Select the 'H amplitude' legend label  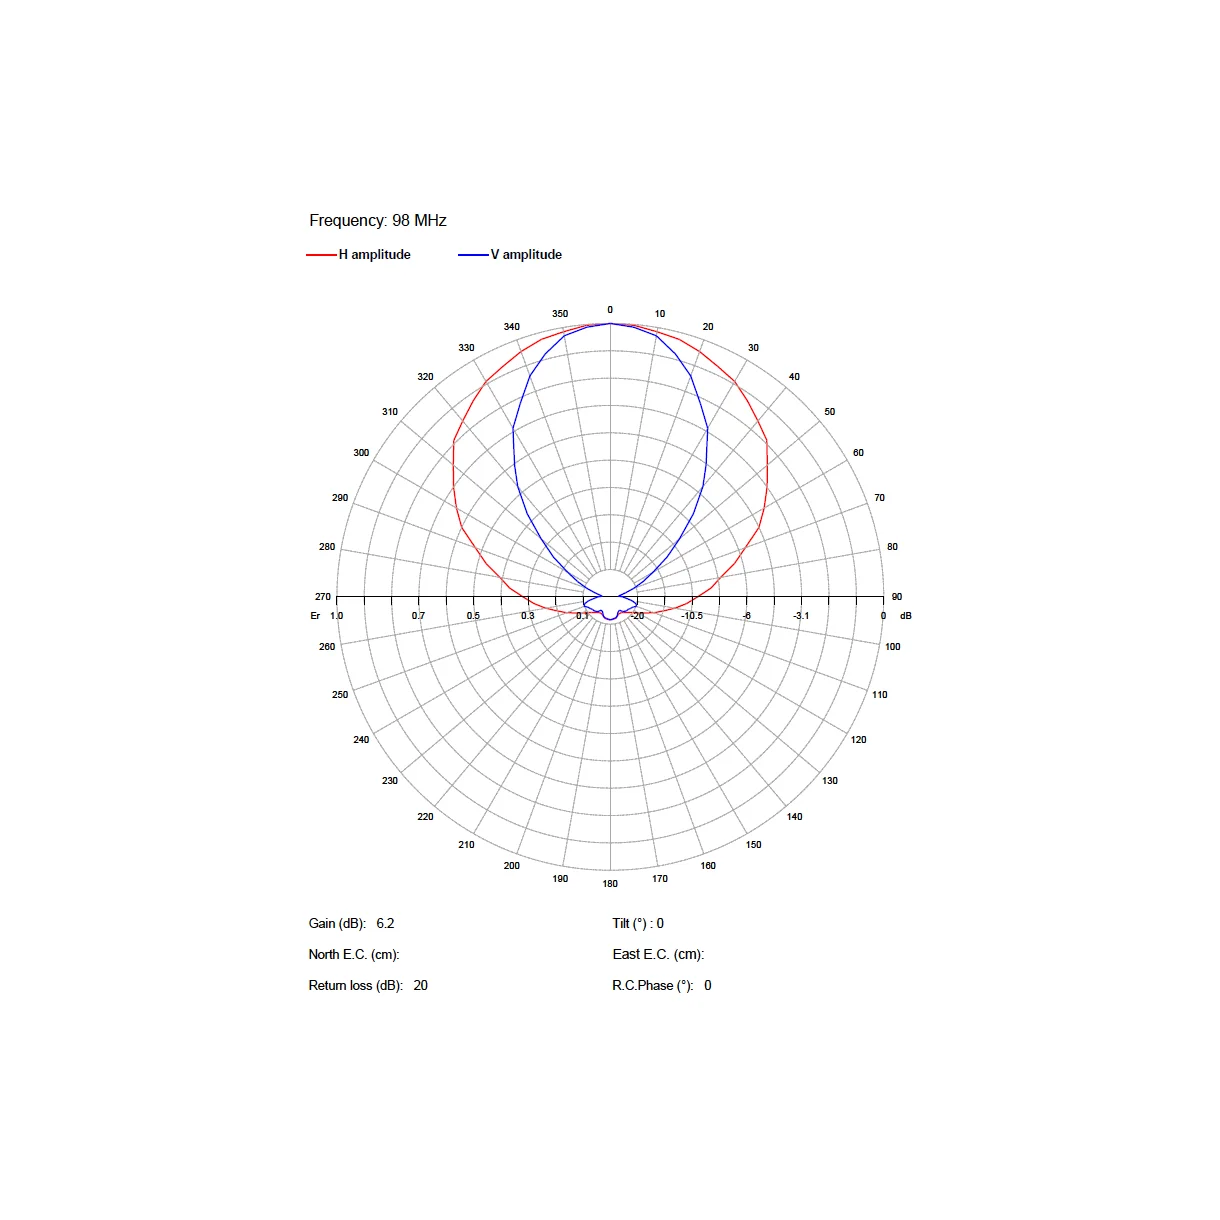pyautogui.click(x=375, y=255)
